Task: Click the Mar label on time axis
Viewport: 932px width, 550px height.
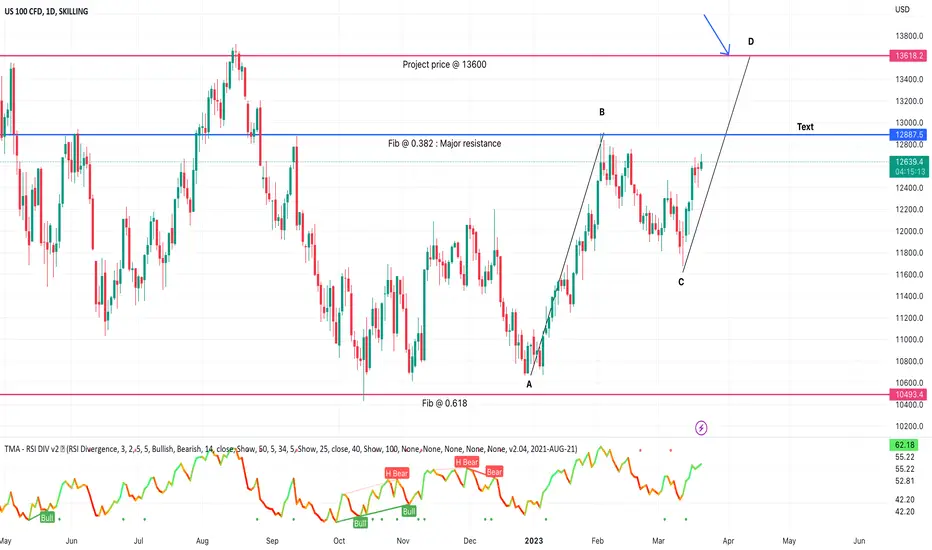Action: (658, 540)
